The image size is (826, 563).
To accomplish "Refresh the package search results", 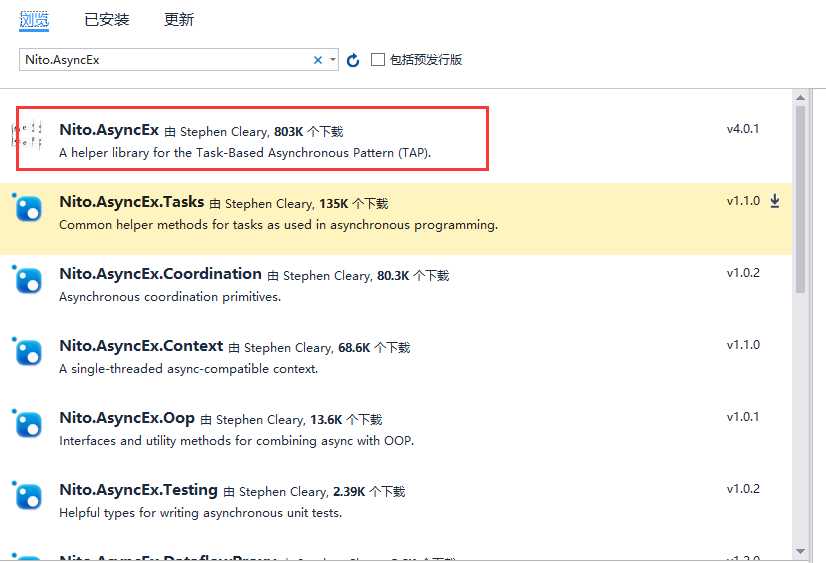I will [353, 60].
